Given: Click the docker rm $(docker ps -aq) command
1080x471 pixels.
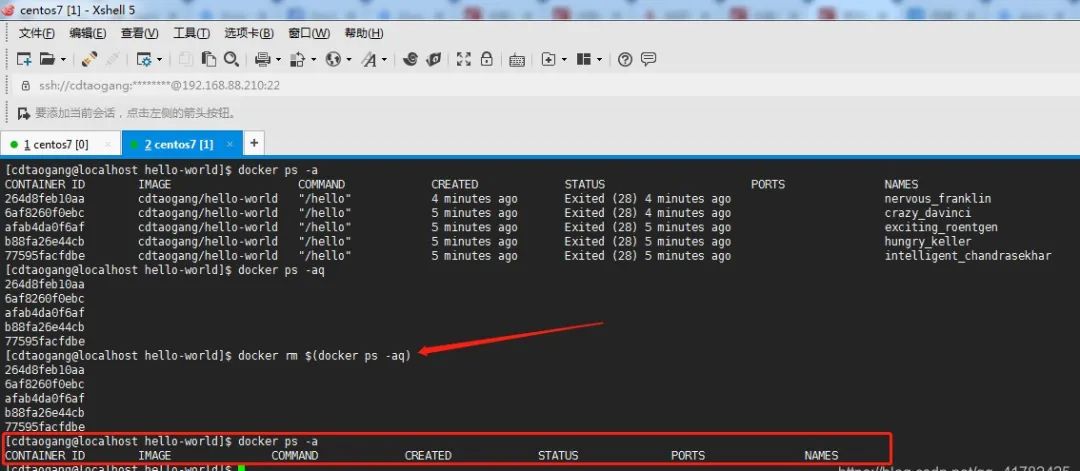Looking at the screenshot, I should tap(324, 355).
